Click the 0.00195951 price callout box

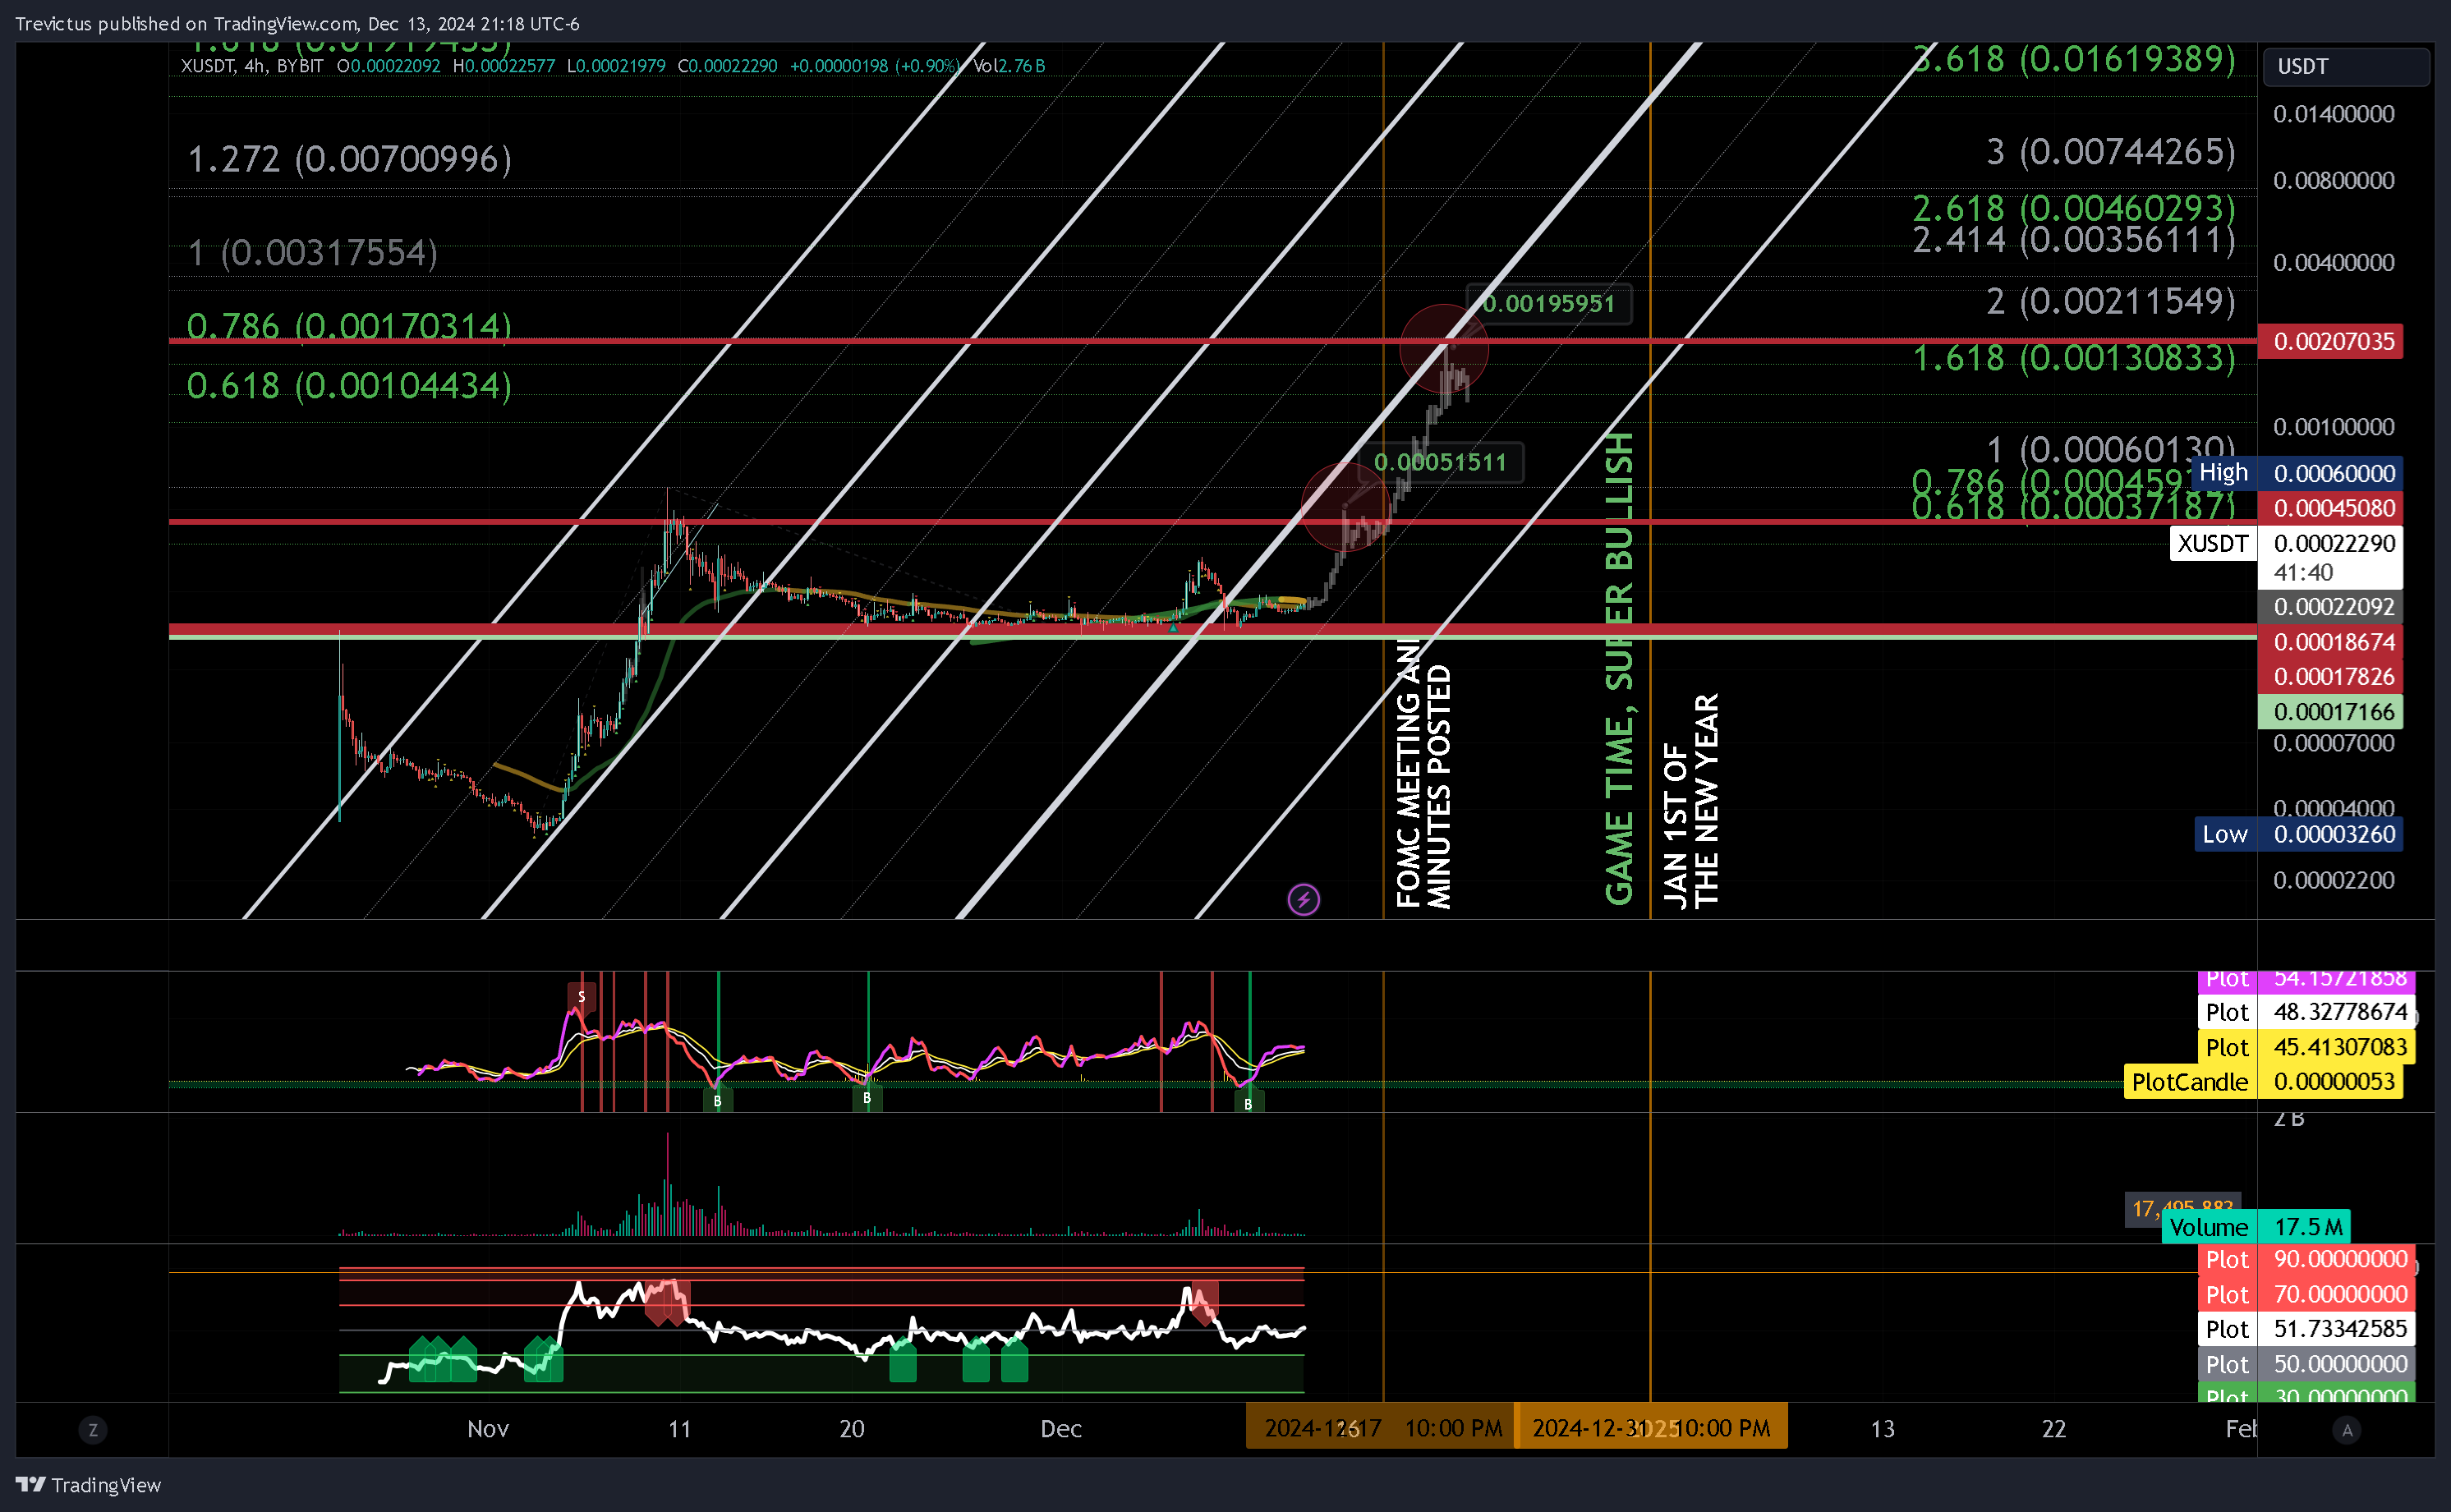coord(1548,303)
